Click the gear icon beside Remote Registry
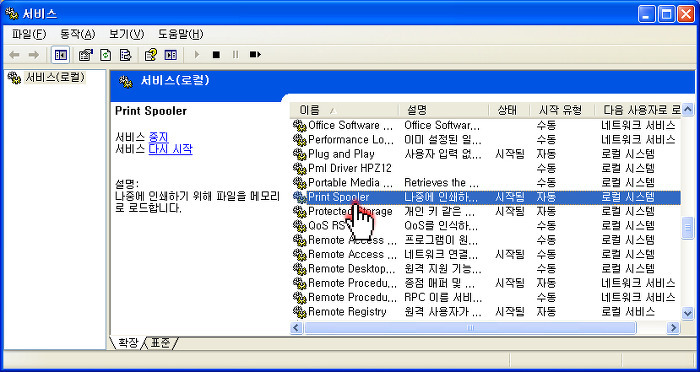 [300, 312]
